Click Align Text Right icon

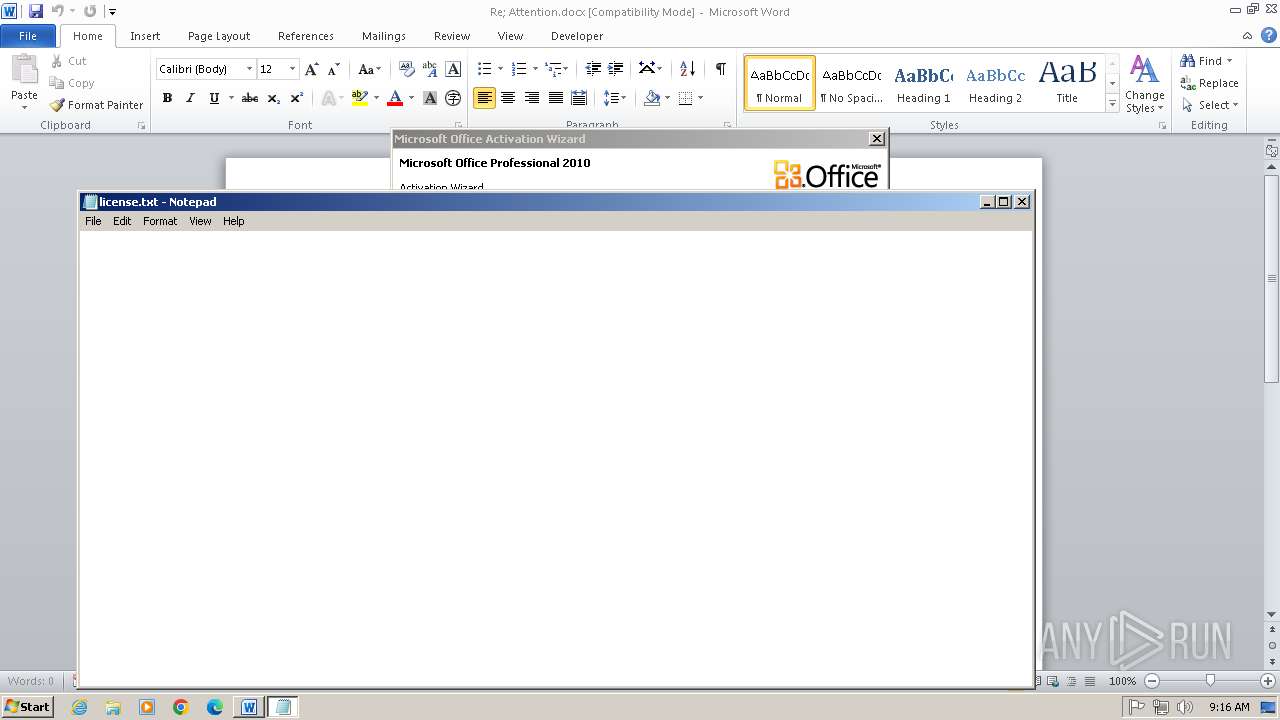[532, 98]
